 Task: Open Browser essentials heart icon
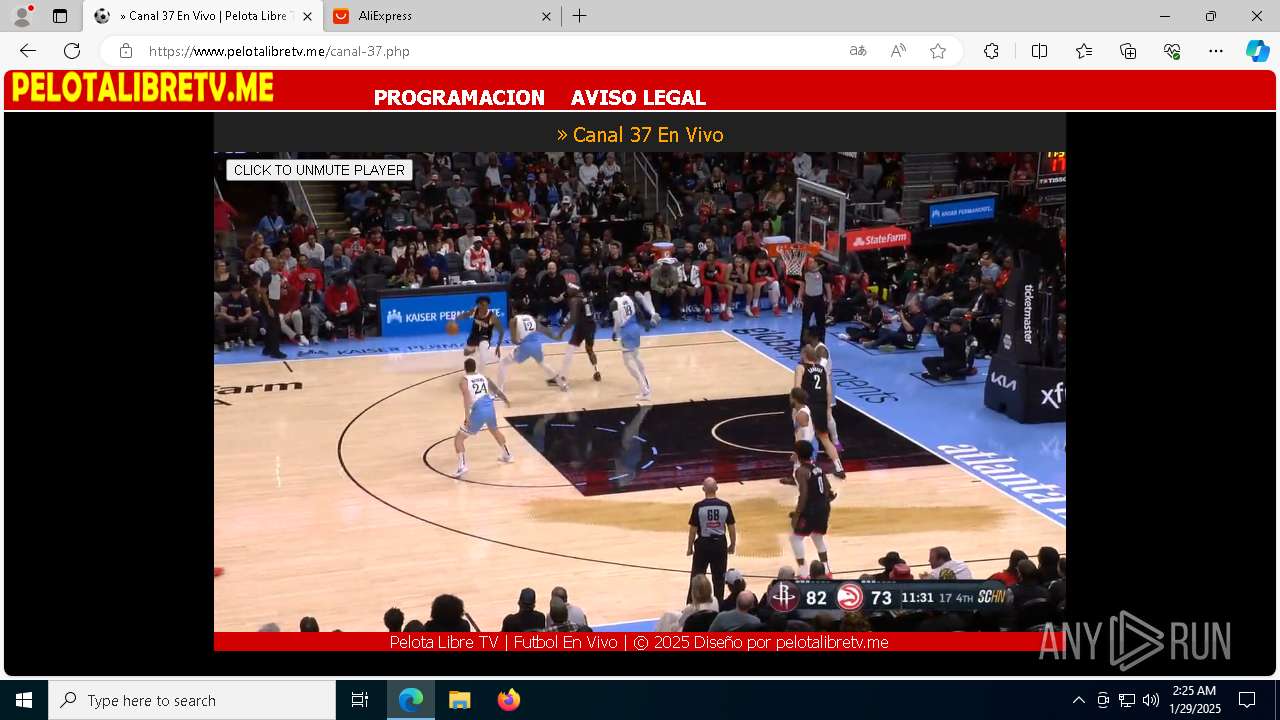[x=1172, y=51]
